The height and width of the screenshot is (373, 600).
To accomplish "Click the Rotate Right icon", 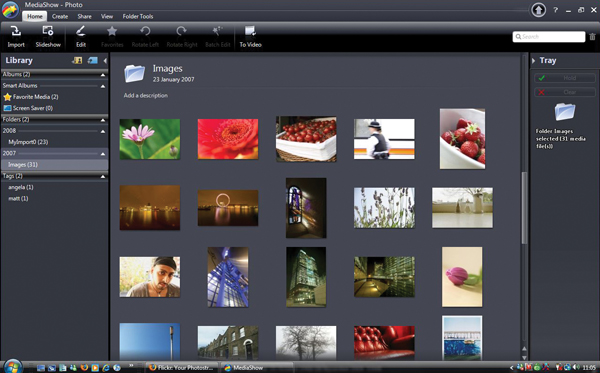I will point(181,31).
